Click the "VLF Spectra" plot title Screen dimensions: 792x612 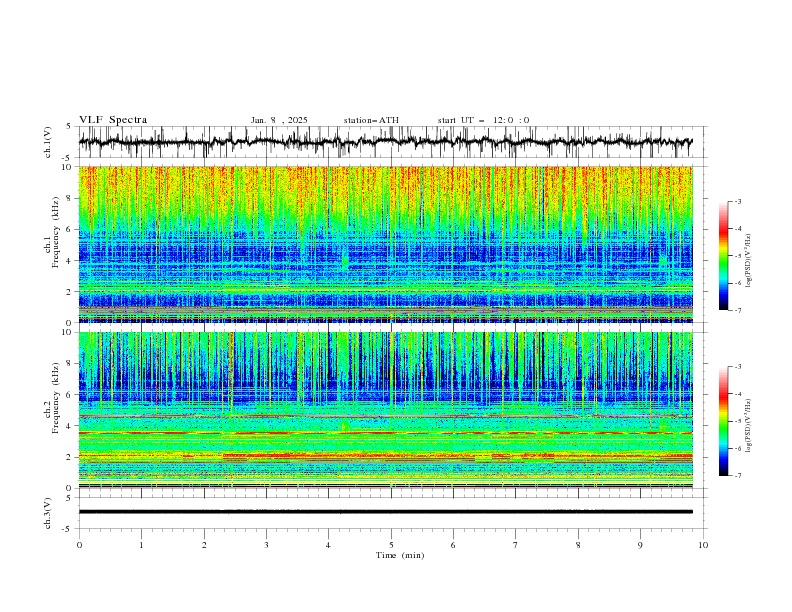coord(113,120)
